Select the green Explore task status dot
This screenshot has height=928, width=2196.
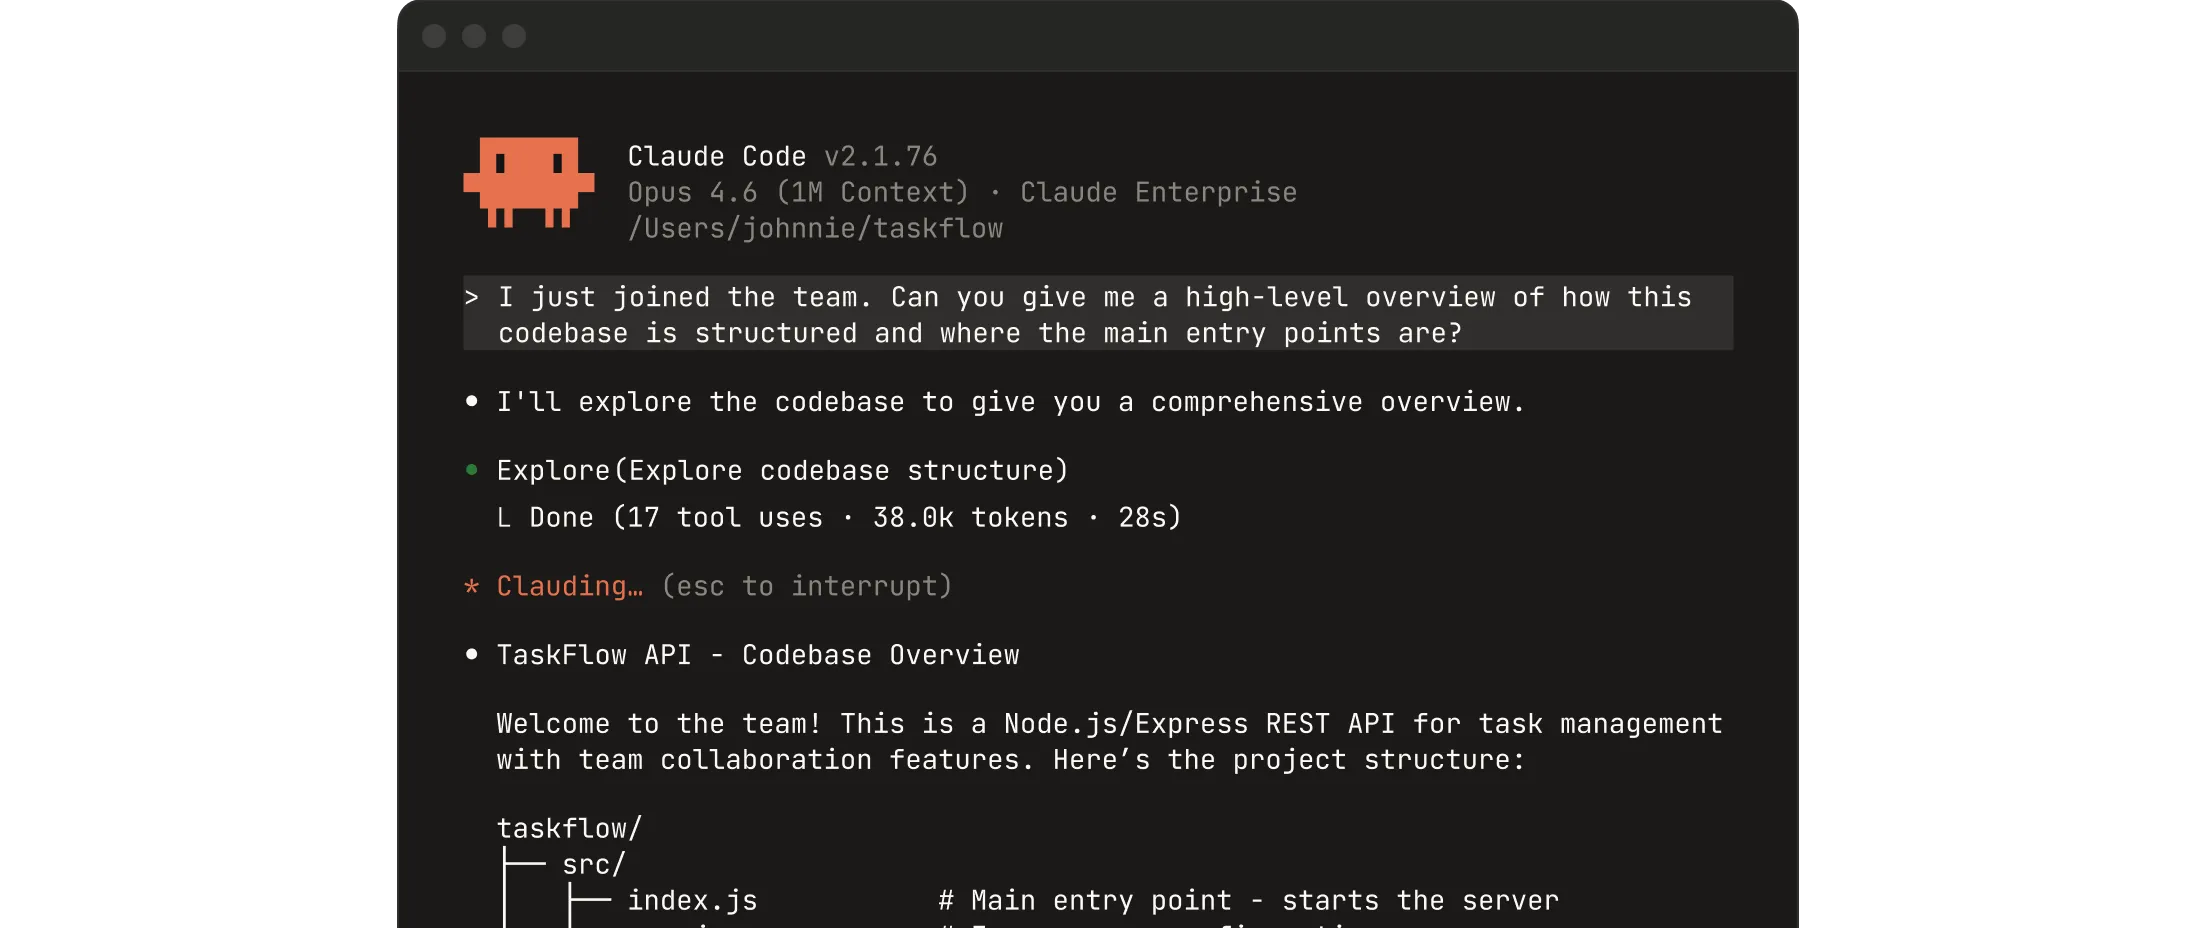pos(473,469)
